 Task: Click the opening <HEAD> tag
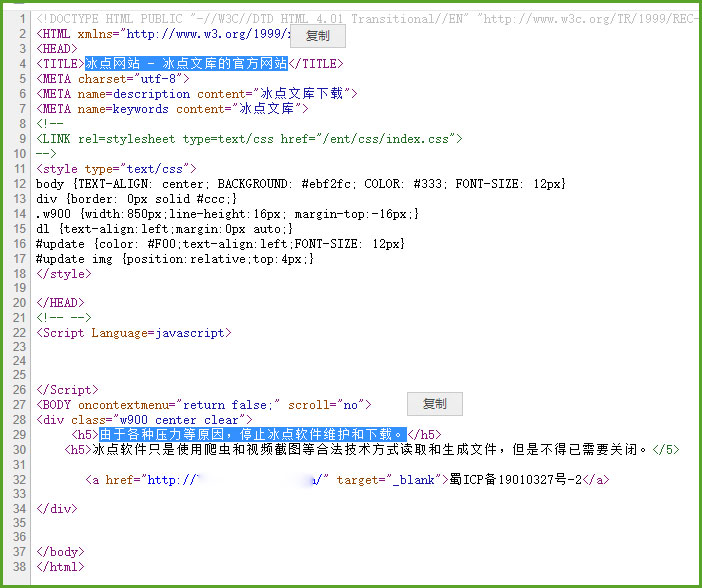[x=57, y=49]
